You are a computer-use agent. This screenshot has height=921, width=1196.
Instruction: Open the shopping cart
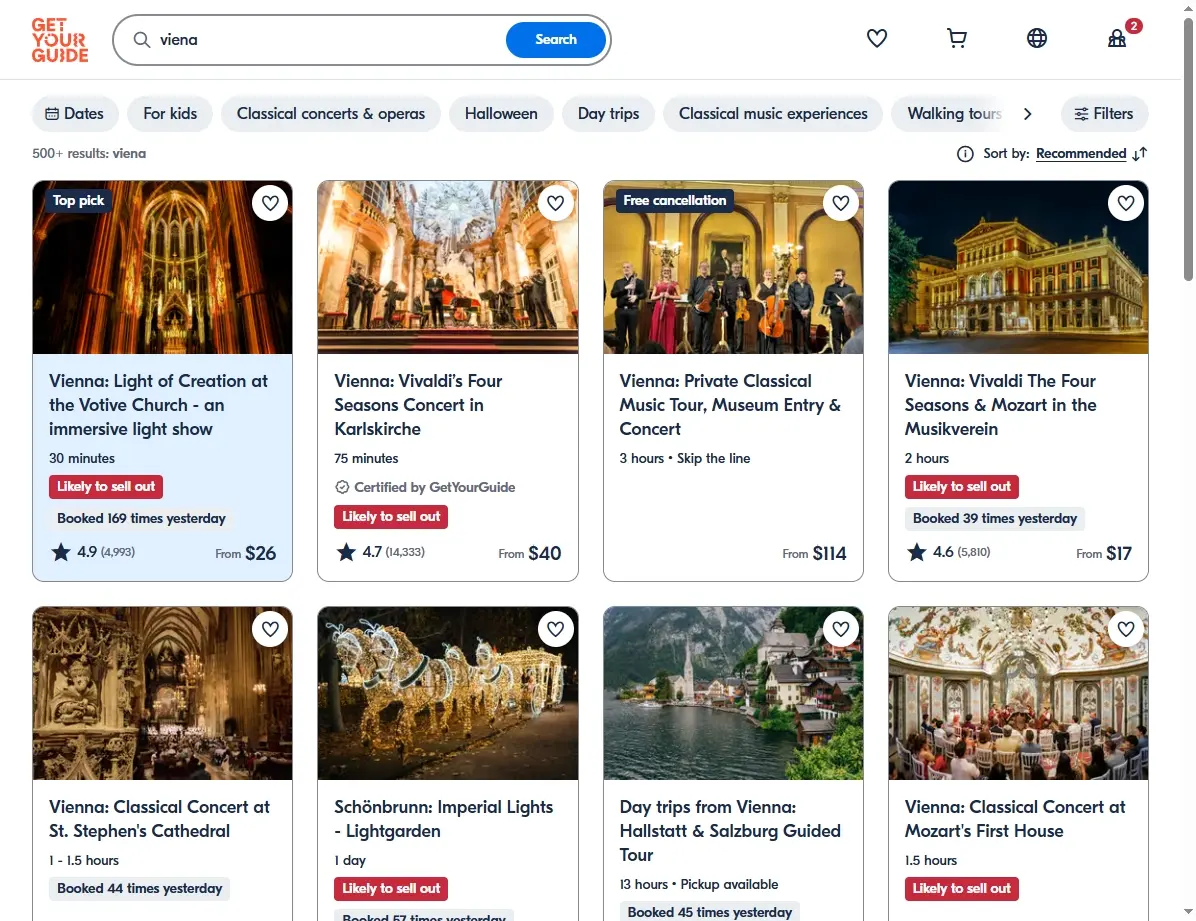[956, 38]
